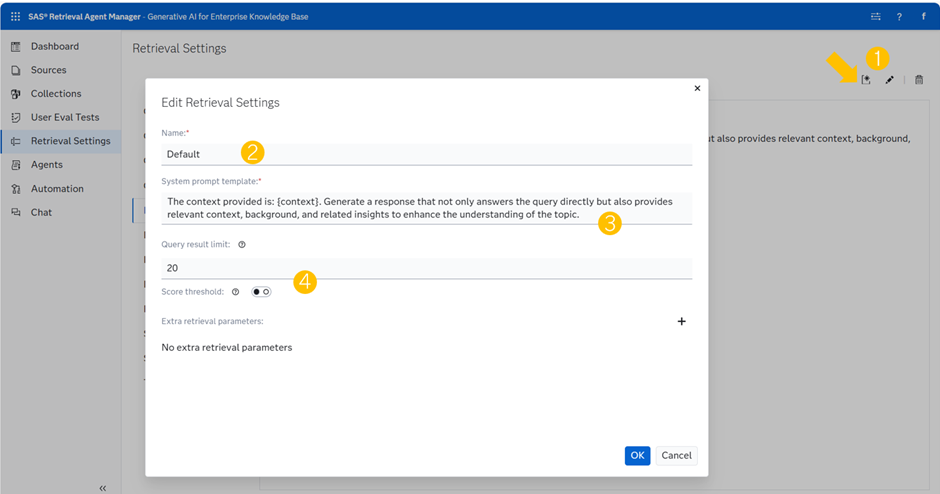Click help icon beside Score threshold

point(235,292)
